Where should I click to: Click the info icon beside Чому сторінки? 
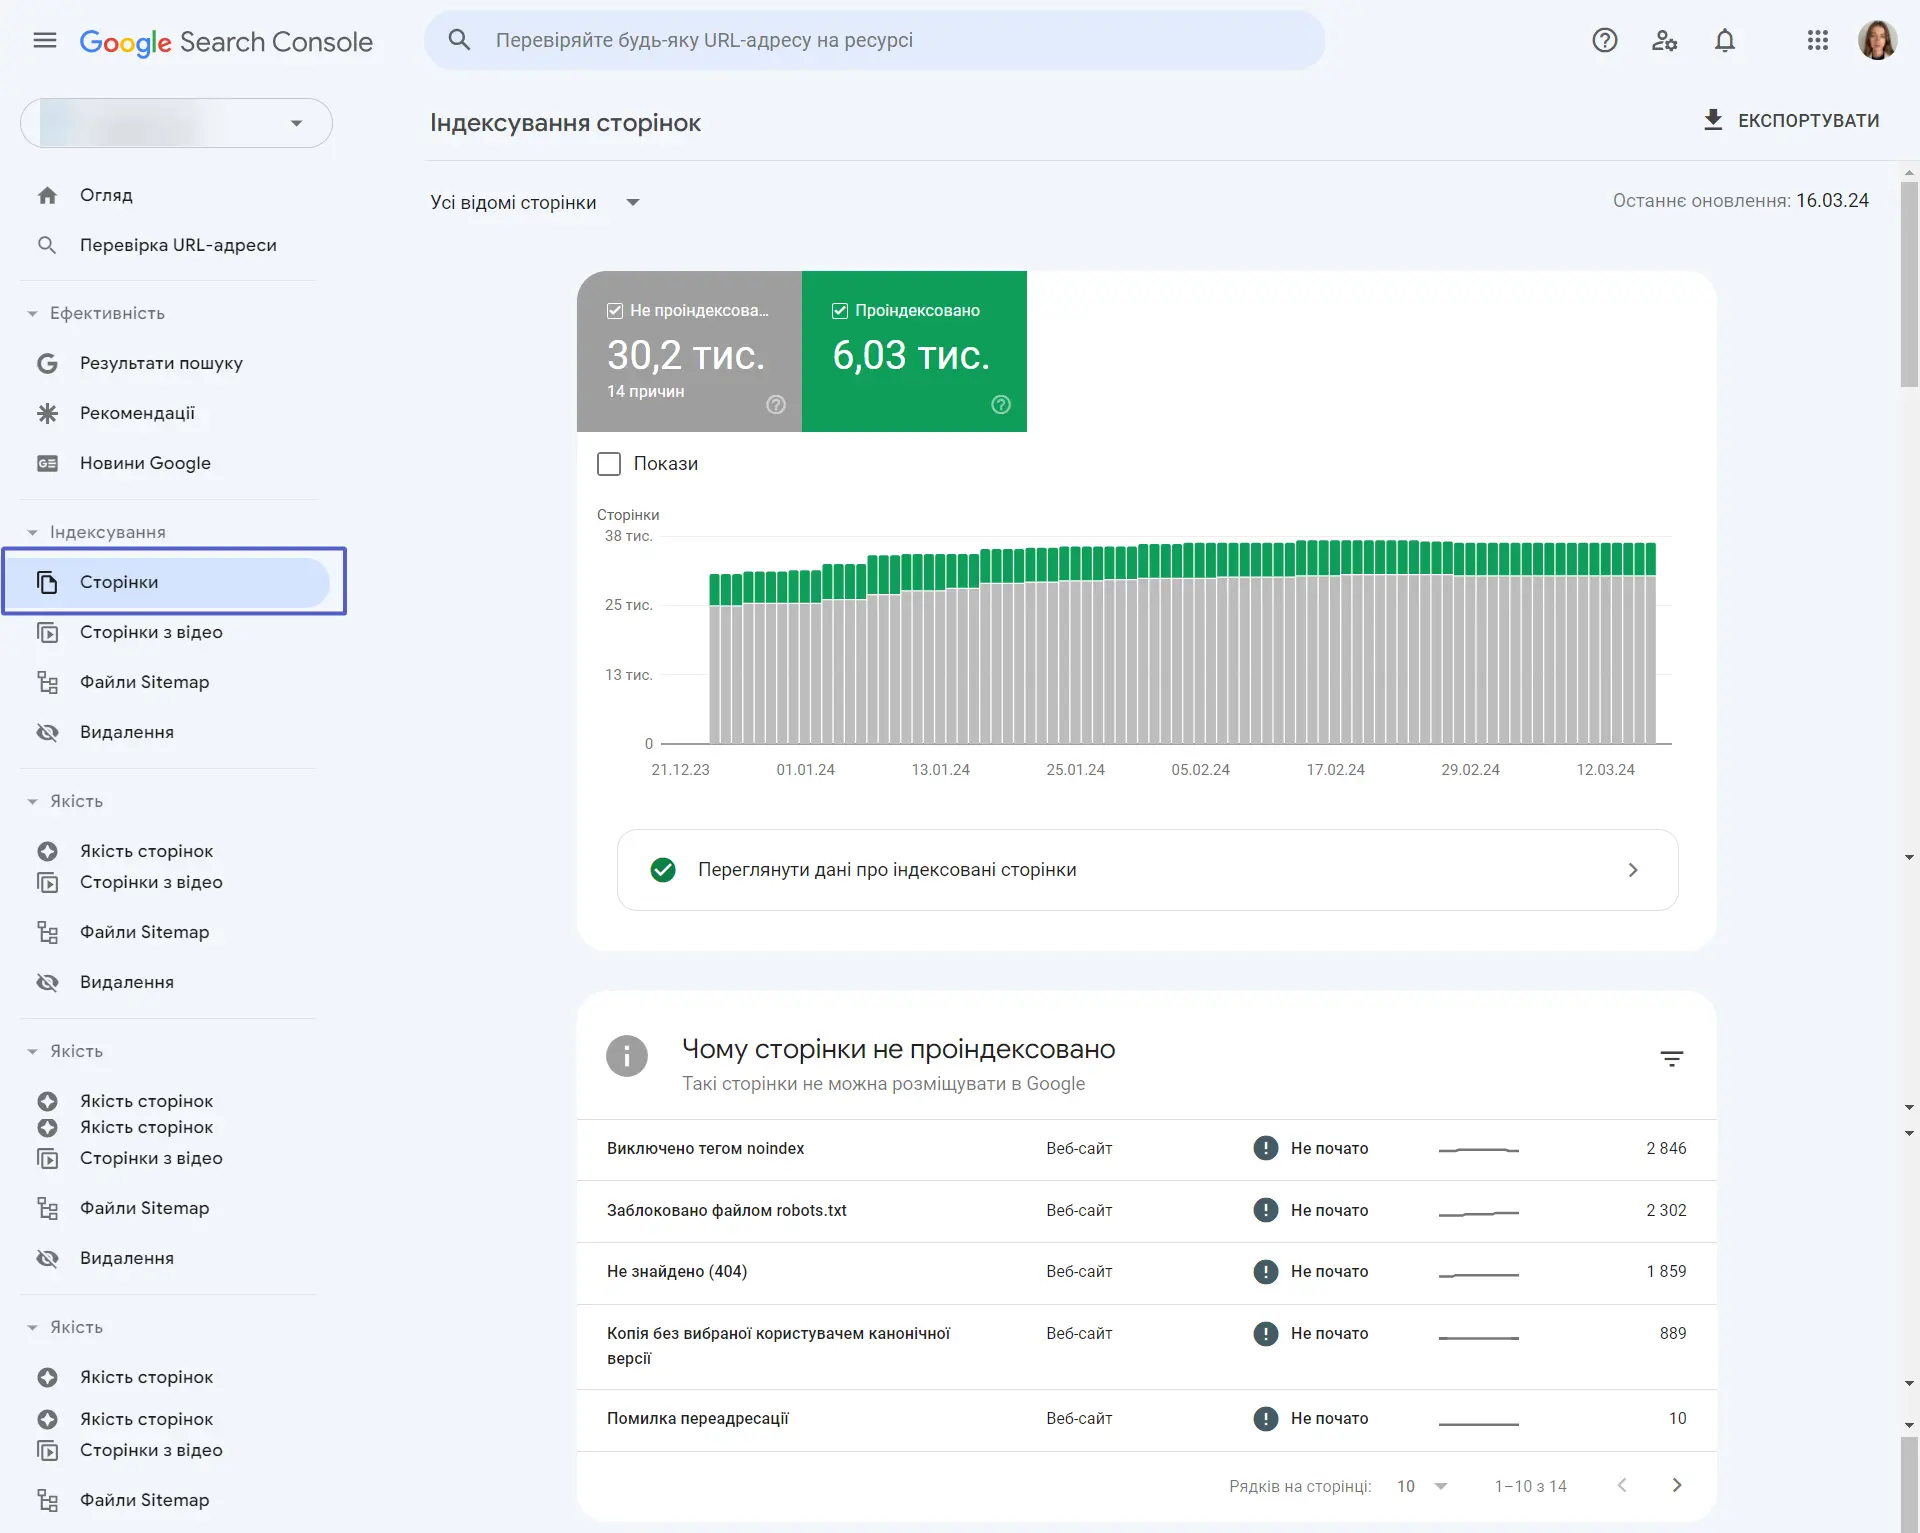click(627, 1055)
